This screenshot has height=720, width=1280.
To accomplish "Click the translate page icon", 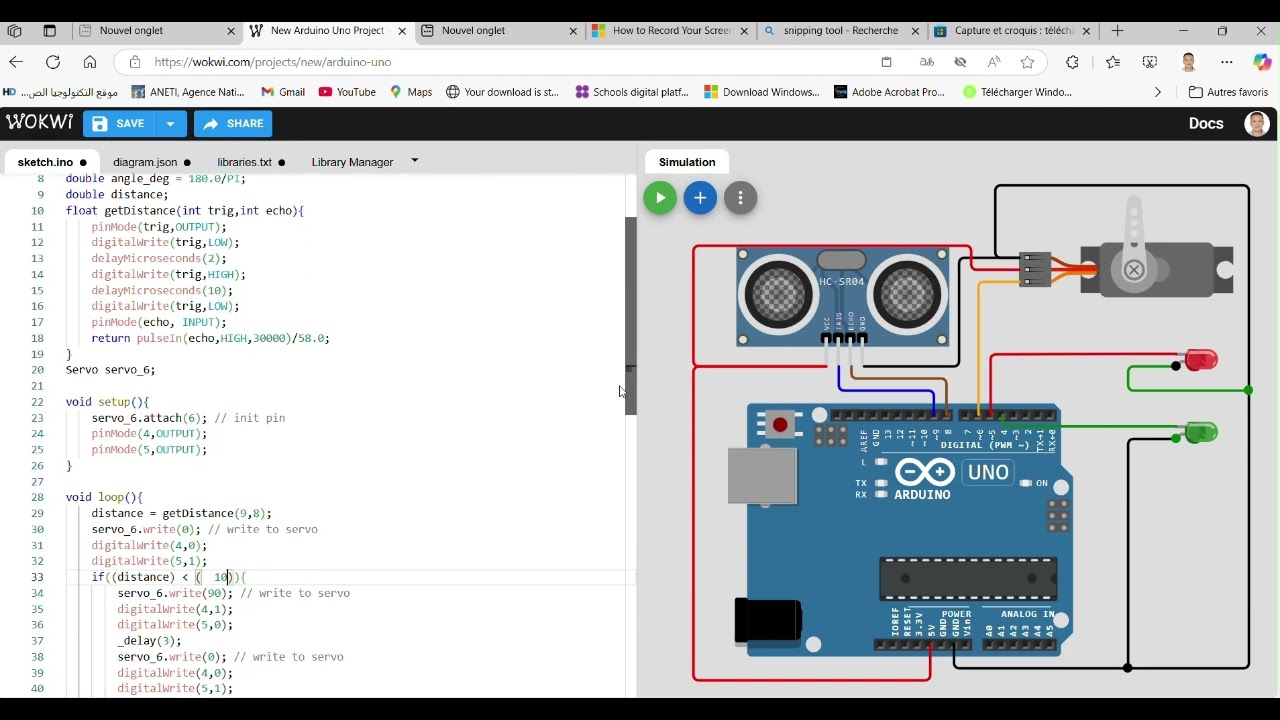I will point(927,62).
